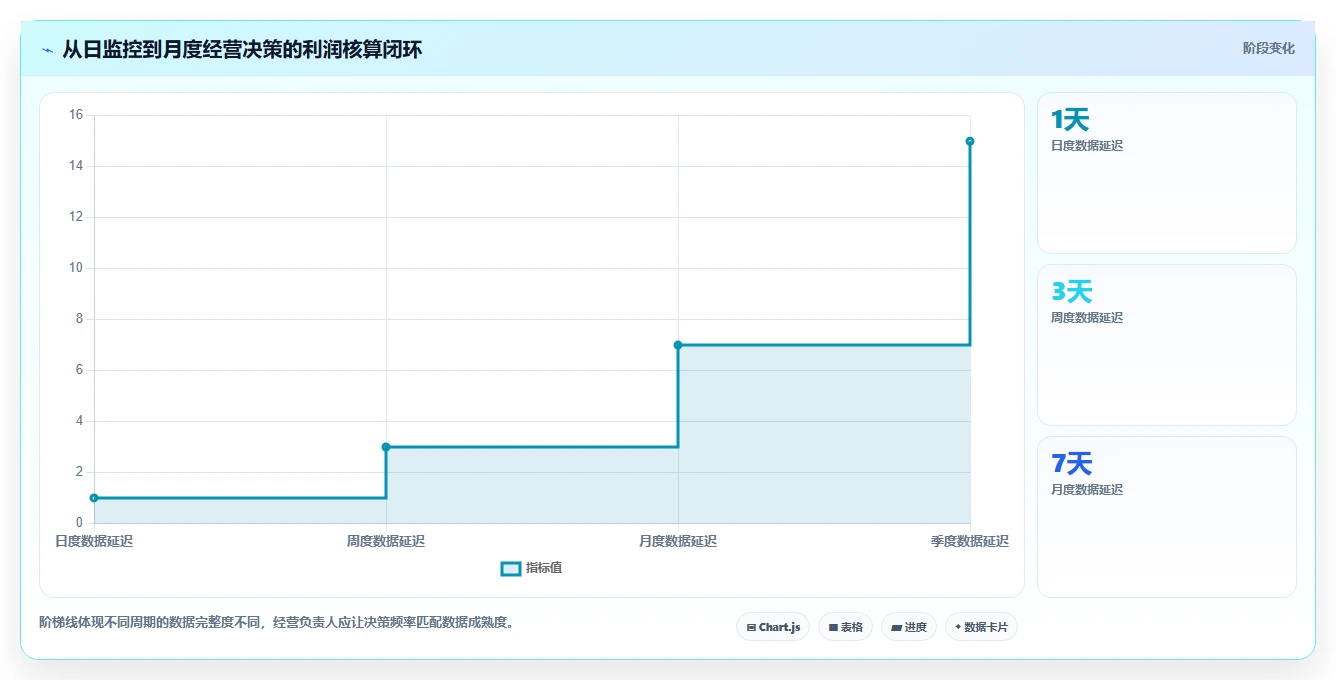Open the 3天 周度数据延迟 card
The image size is (1336, 680).
1167,345
